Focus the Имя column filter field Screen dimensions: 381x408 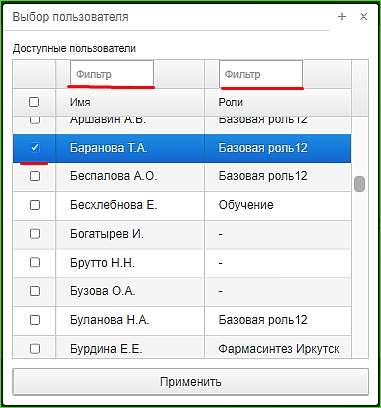point(112,74)
